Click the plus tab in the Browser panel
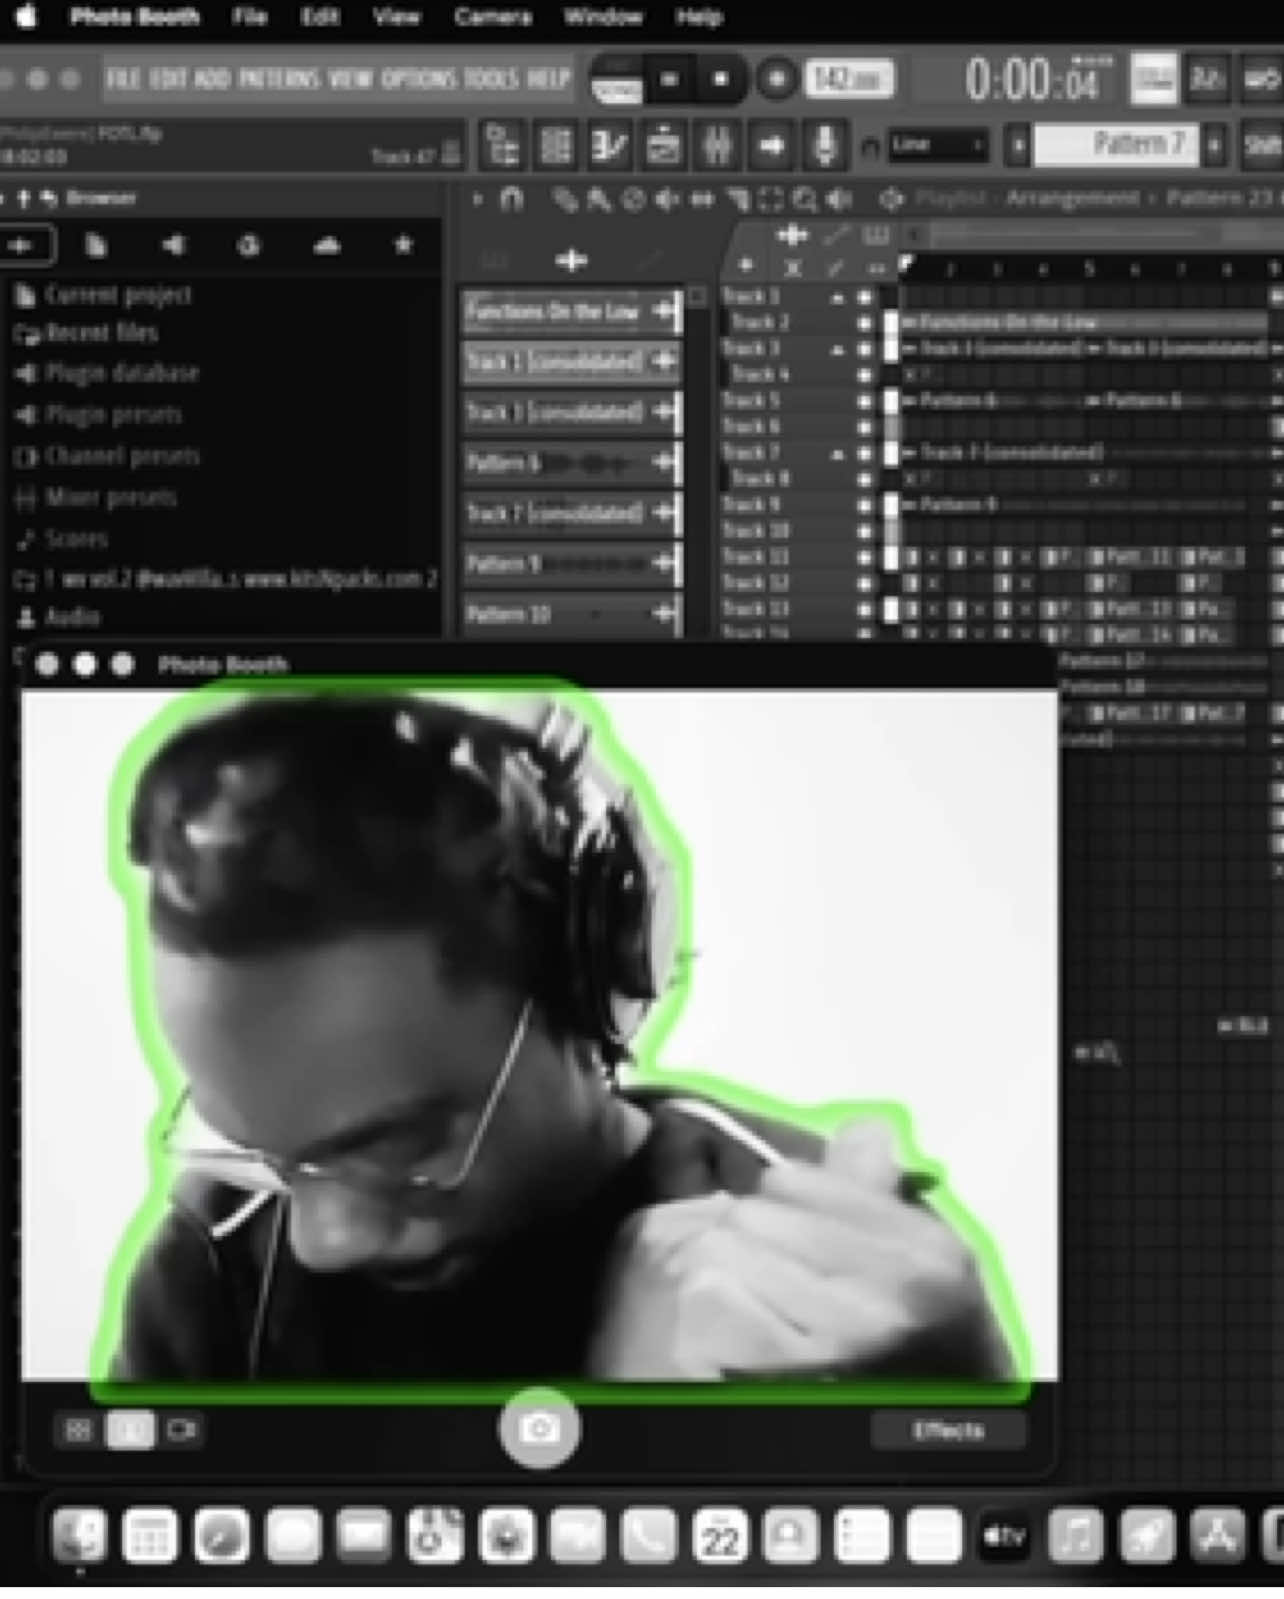This screenshot has width=1284, height=1599. 22,245
